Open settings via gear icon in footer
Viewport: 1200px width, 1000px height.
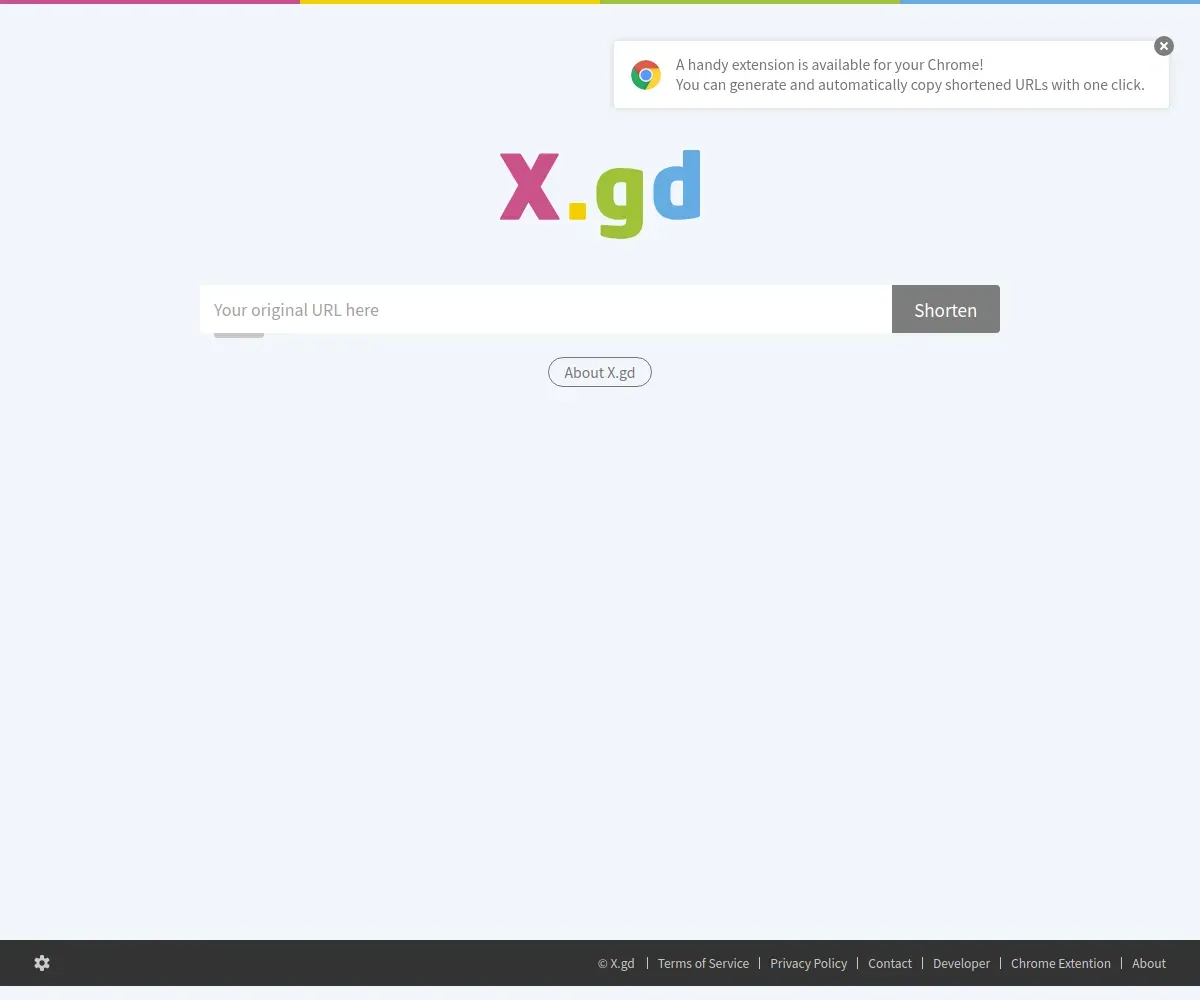(x=42, y=963)
